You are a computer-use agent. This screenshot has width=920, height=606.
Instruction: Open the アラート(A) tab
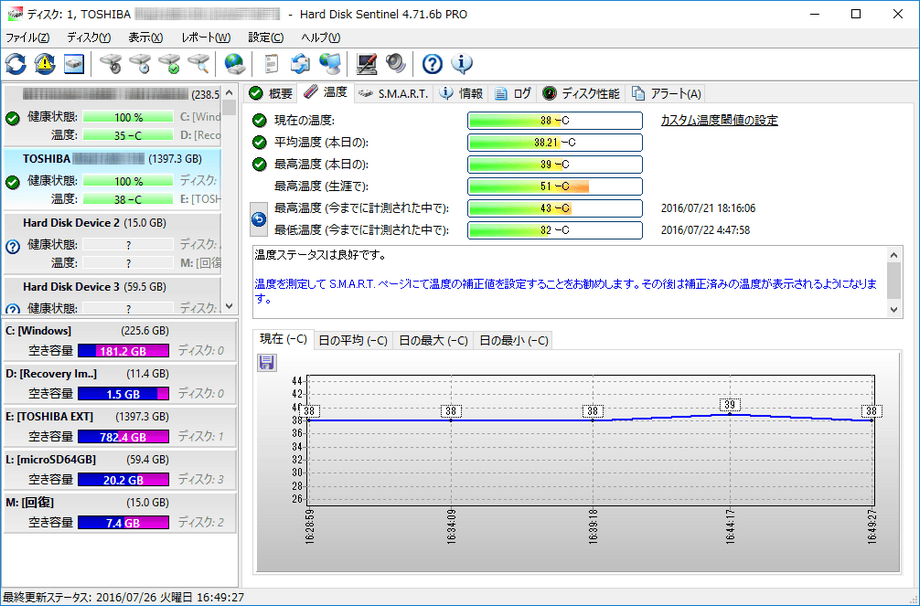pyautogui.click(x=665, y=94)
